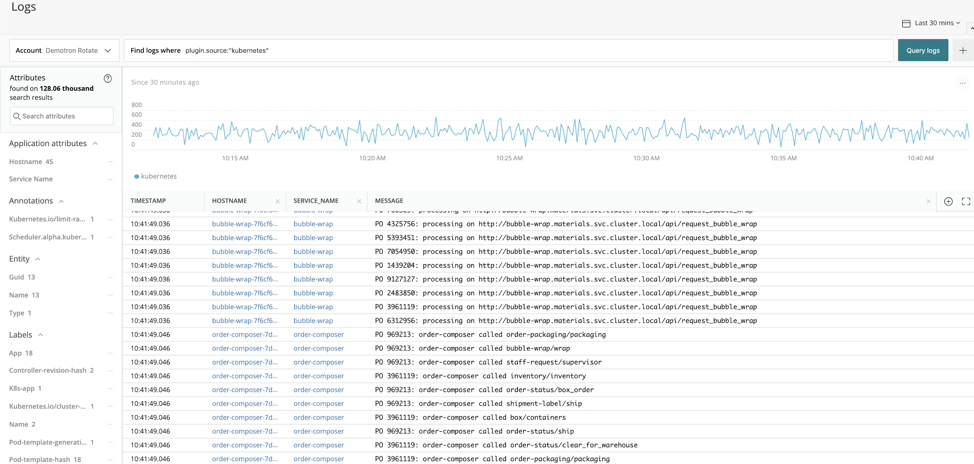
Task: Collapse the Annotations section
Action: [x=61, y=201]
